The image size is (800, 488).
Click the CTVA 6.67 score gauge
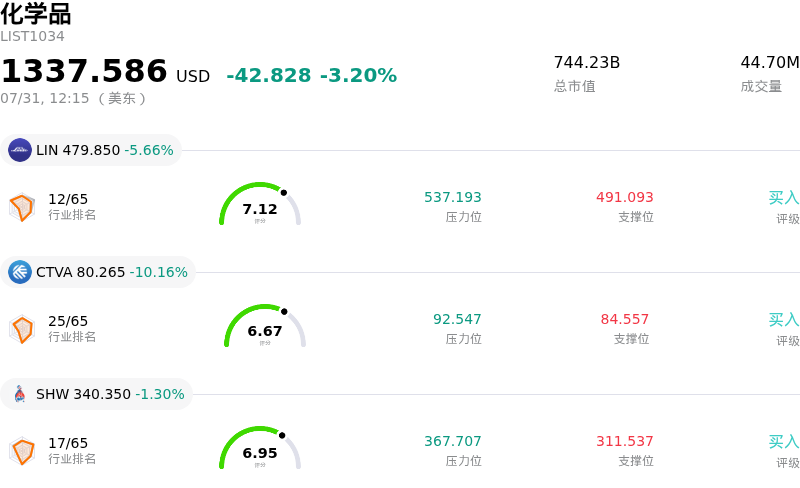(265, 326)
